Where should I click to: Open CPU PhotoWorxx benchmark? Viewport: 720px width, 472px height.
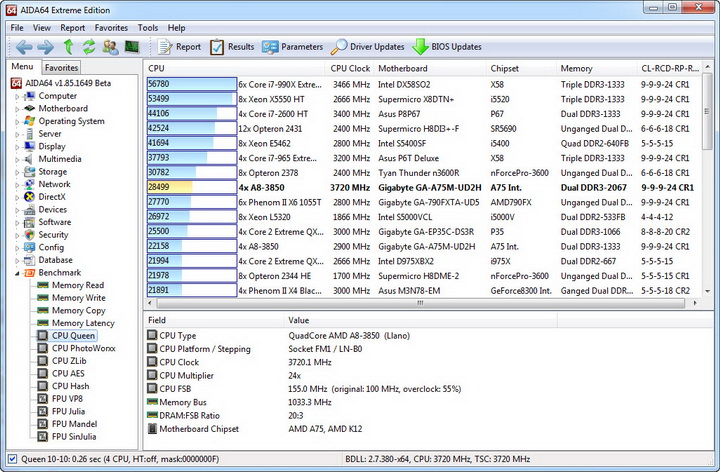[x=84, y=348]
